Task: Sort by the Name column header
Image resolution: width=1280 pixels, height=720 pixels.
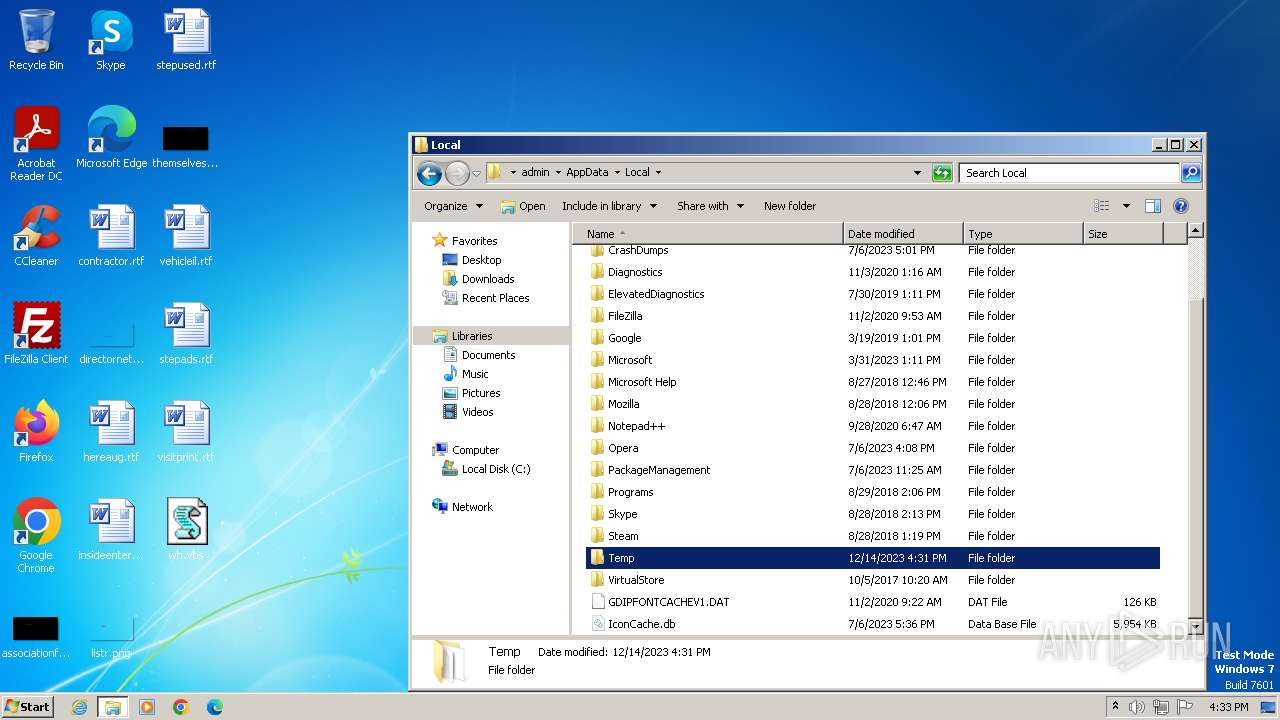Action: pos(708,234)
